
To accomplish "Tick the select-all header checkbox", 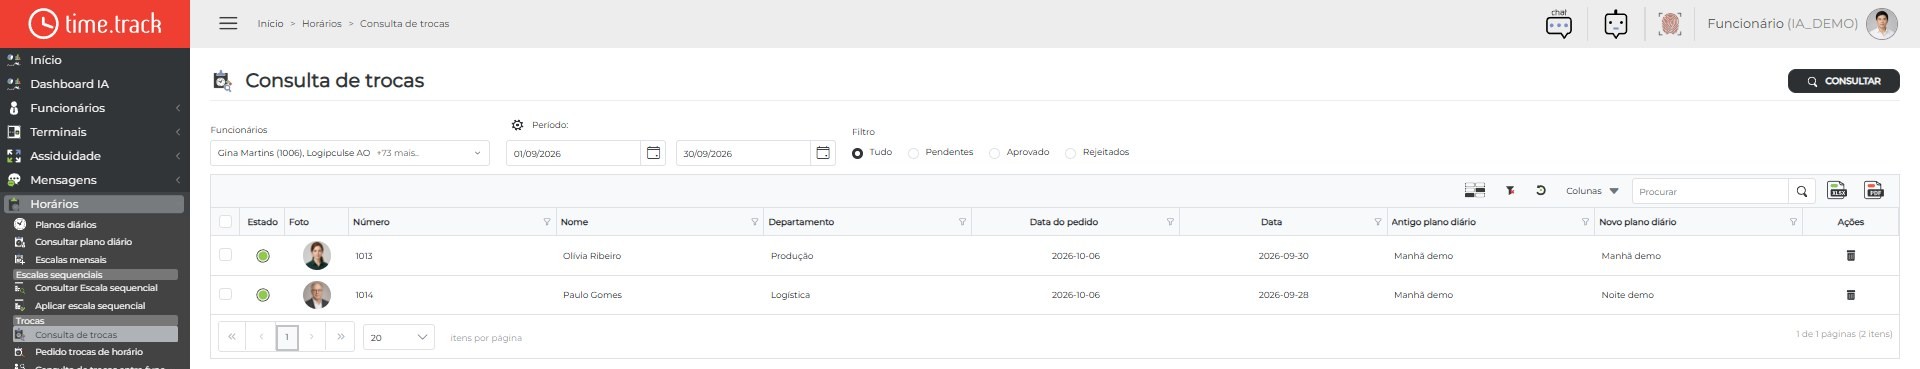I will [225, 222].
